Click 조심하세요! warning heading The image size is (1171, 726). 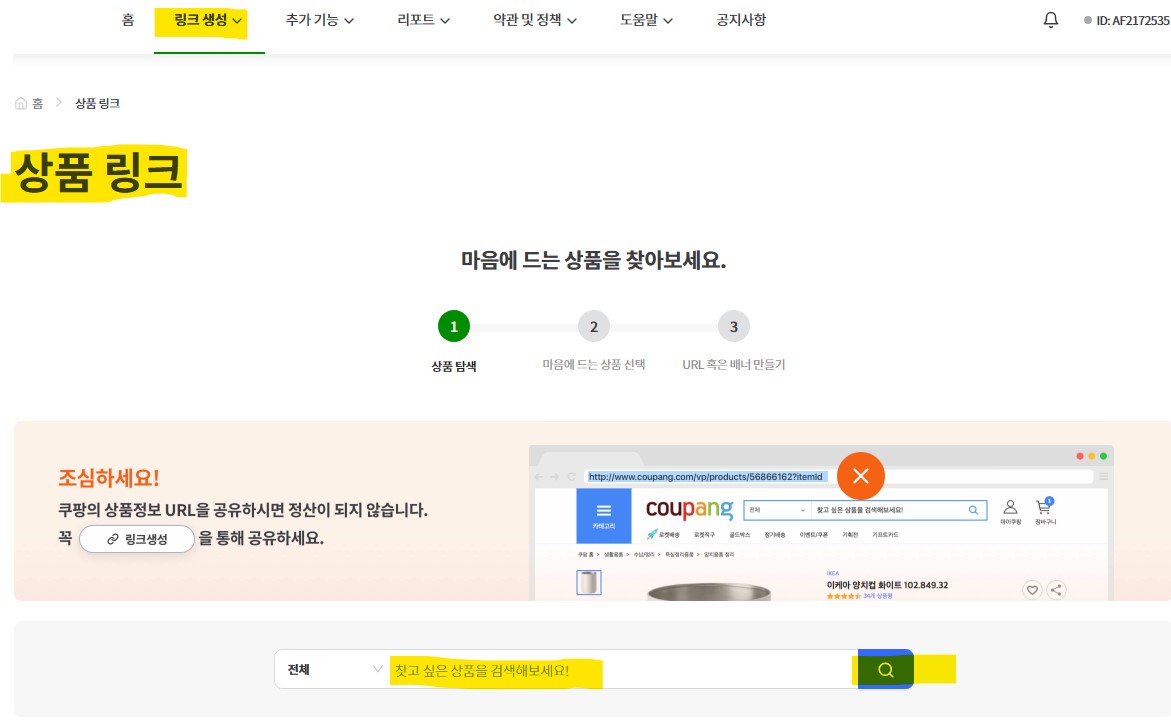pos(108,478)
